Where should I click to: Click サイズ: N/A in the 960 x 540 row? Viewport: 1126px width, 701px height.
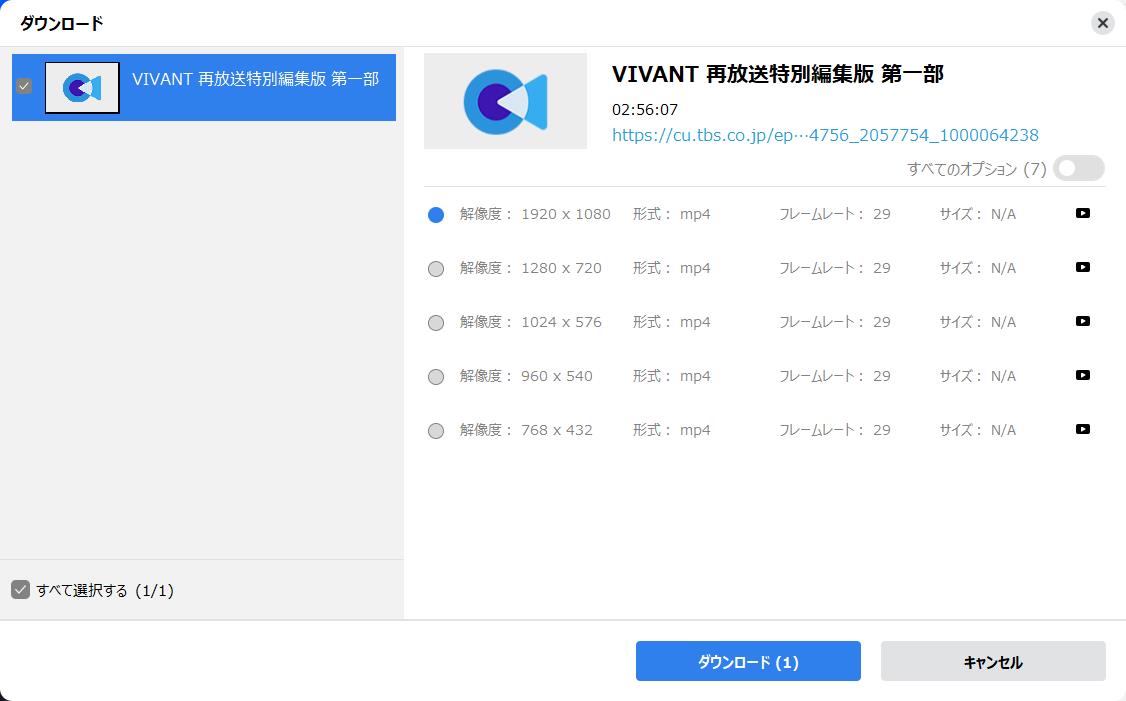click(x=977, y=376)
